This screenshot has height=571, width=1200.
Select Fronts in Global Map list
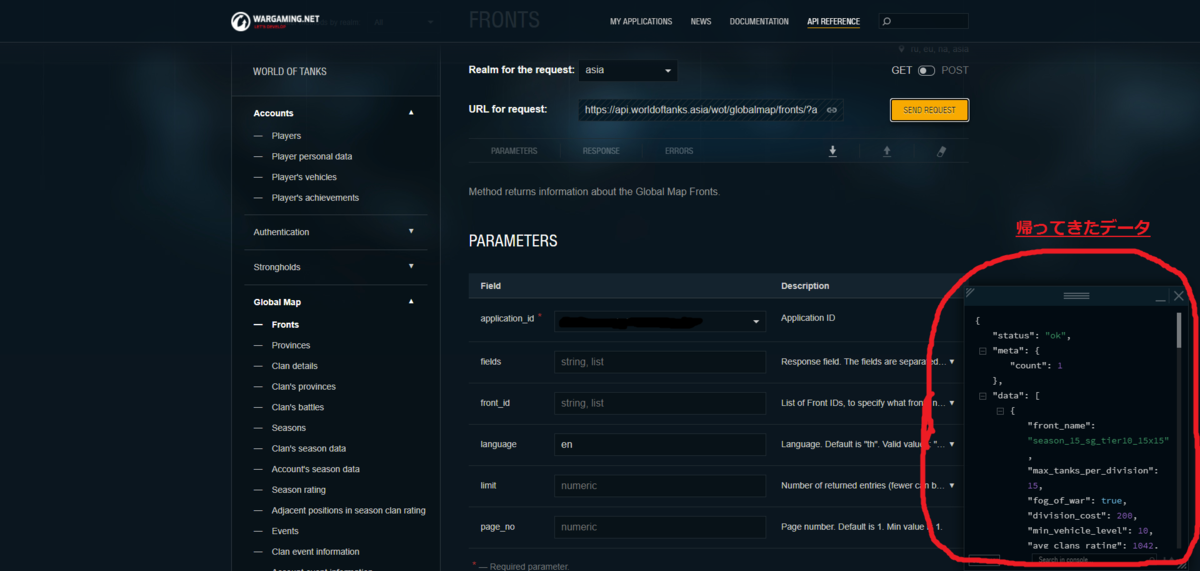click(x=285, y=325)
